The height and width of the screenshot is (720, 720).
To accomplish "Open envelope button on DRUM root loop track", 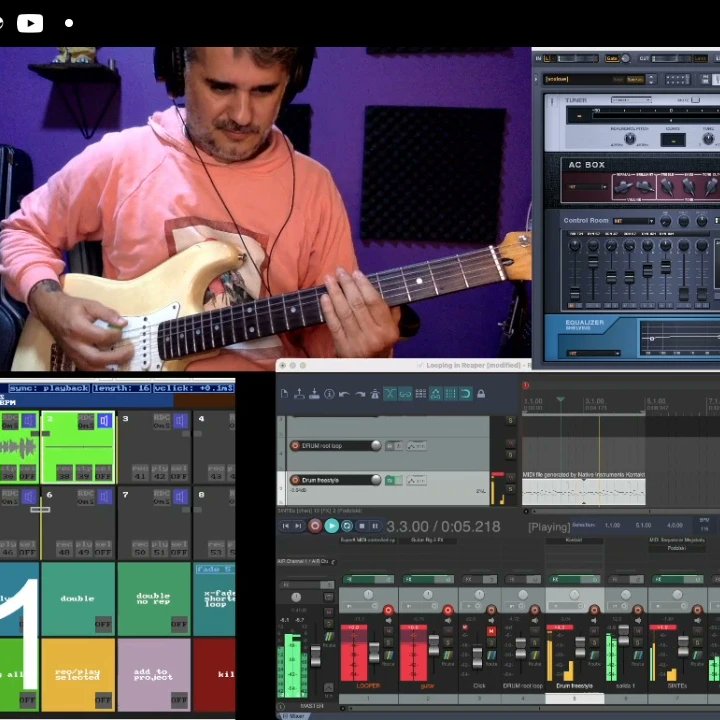I will coord(416,445).
